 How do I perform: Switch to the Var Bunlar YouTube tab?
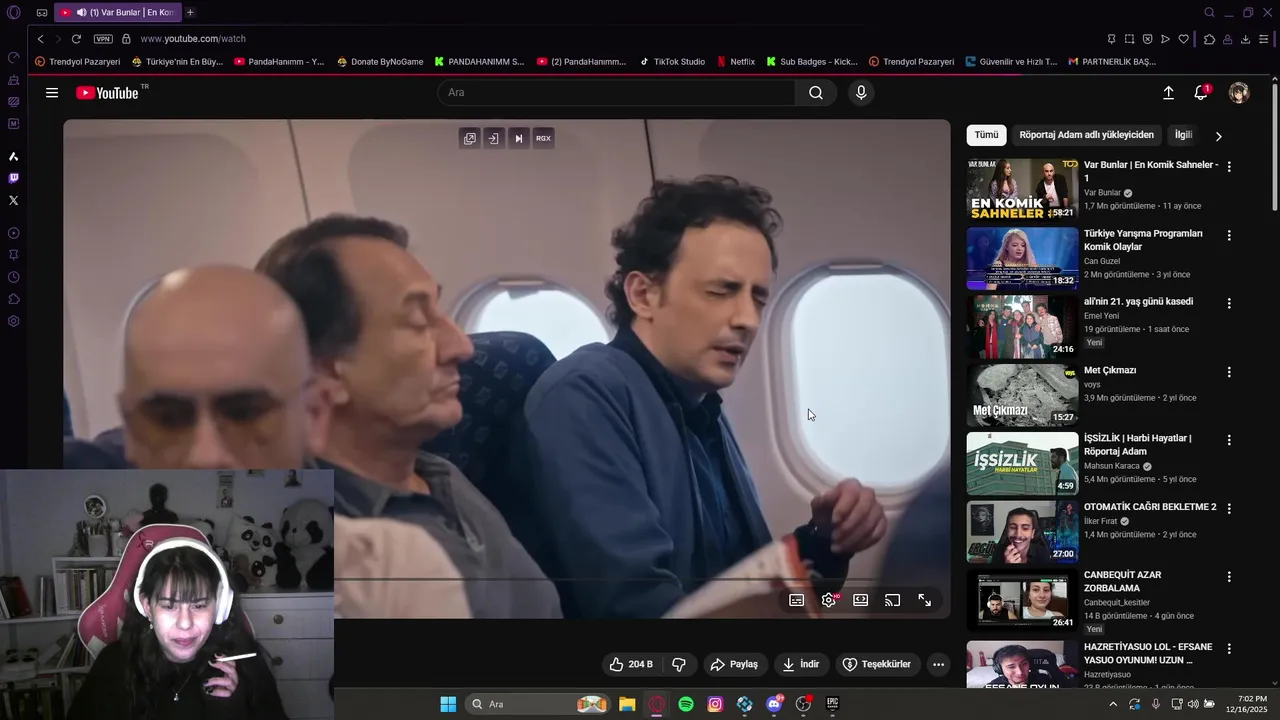(117, 12)
